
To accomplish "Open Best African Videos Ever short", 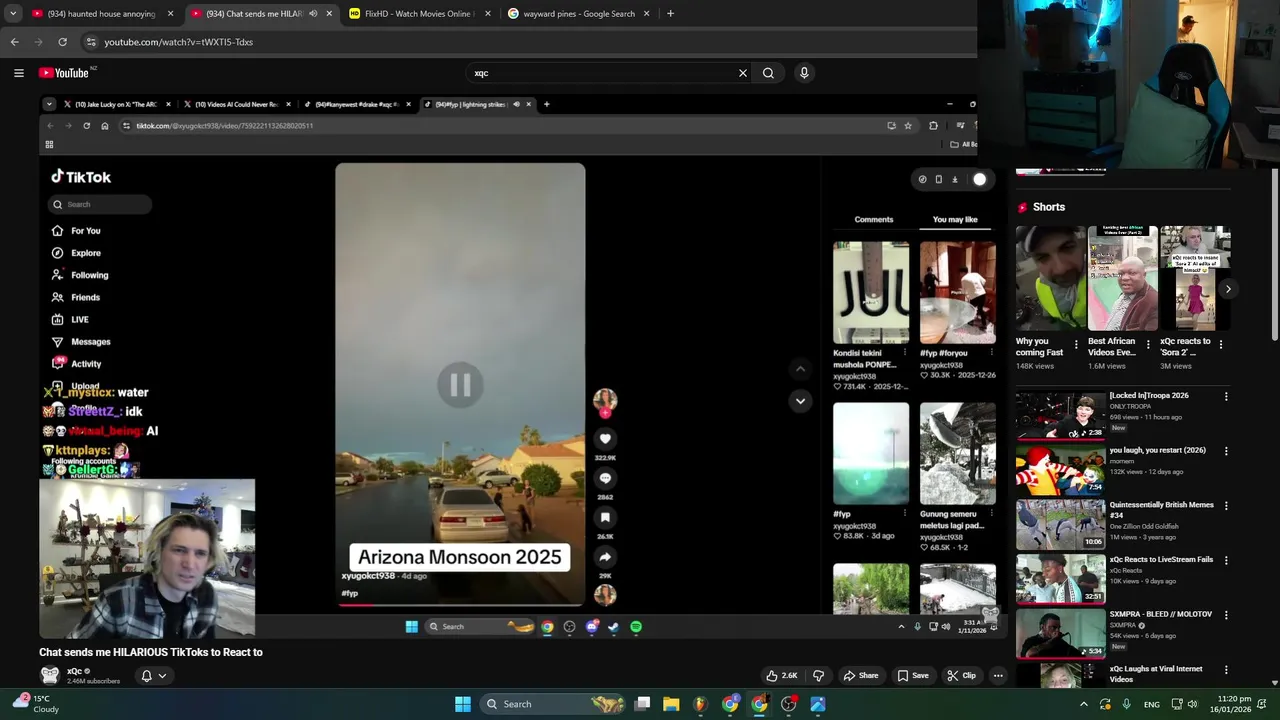I will [1123, 278].
